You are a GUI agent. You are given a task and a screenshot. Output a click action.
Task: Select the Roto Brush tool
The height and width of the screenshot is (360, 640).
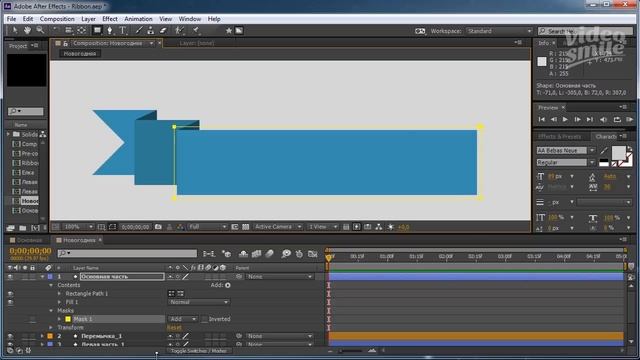pyautogui.click(x=179, y=31)
